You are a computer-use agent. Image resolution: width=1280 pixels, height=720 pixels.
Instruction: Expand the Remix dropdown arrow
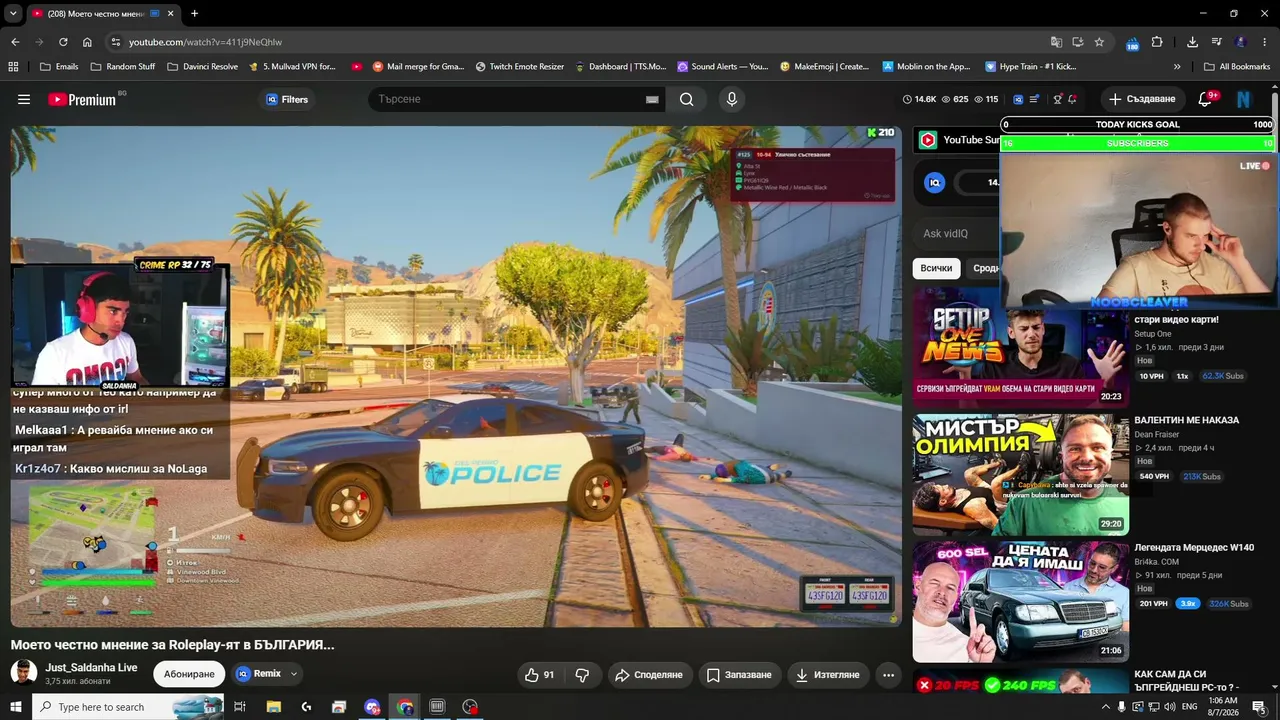(294, 674)
